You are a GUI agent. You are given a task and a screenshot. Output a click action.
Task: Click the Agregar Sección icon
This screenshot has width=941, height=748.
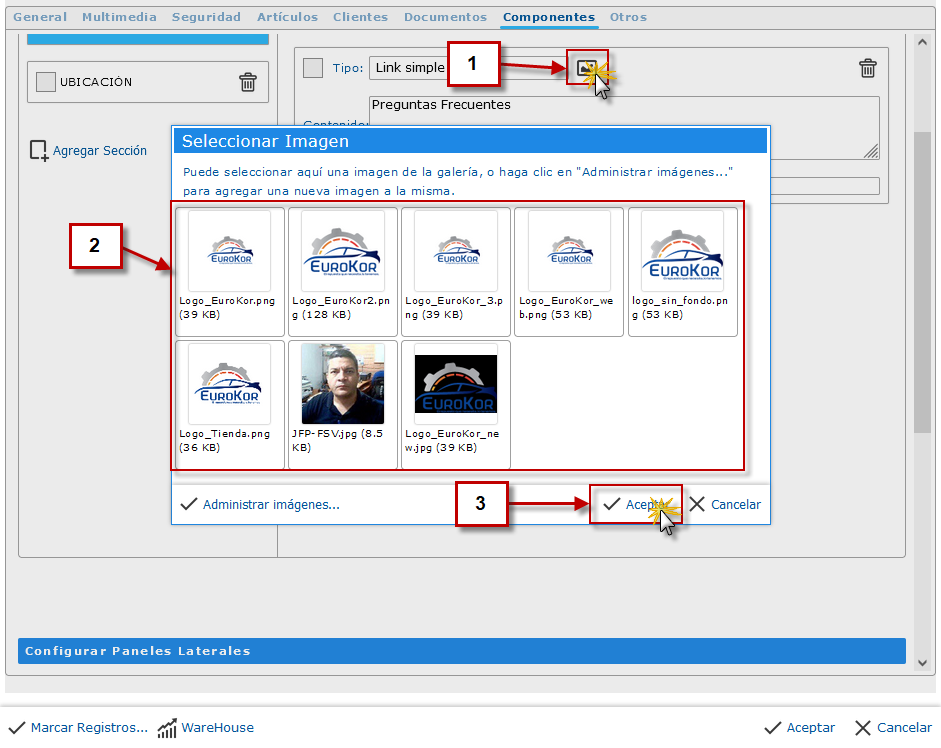point(39,151)
